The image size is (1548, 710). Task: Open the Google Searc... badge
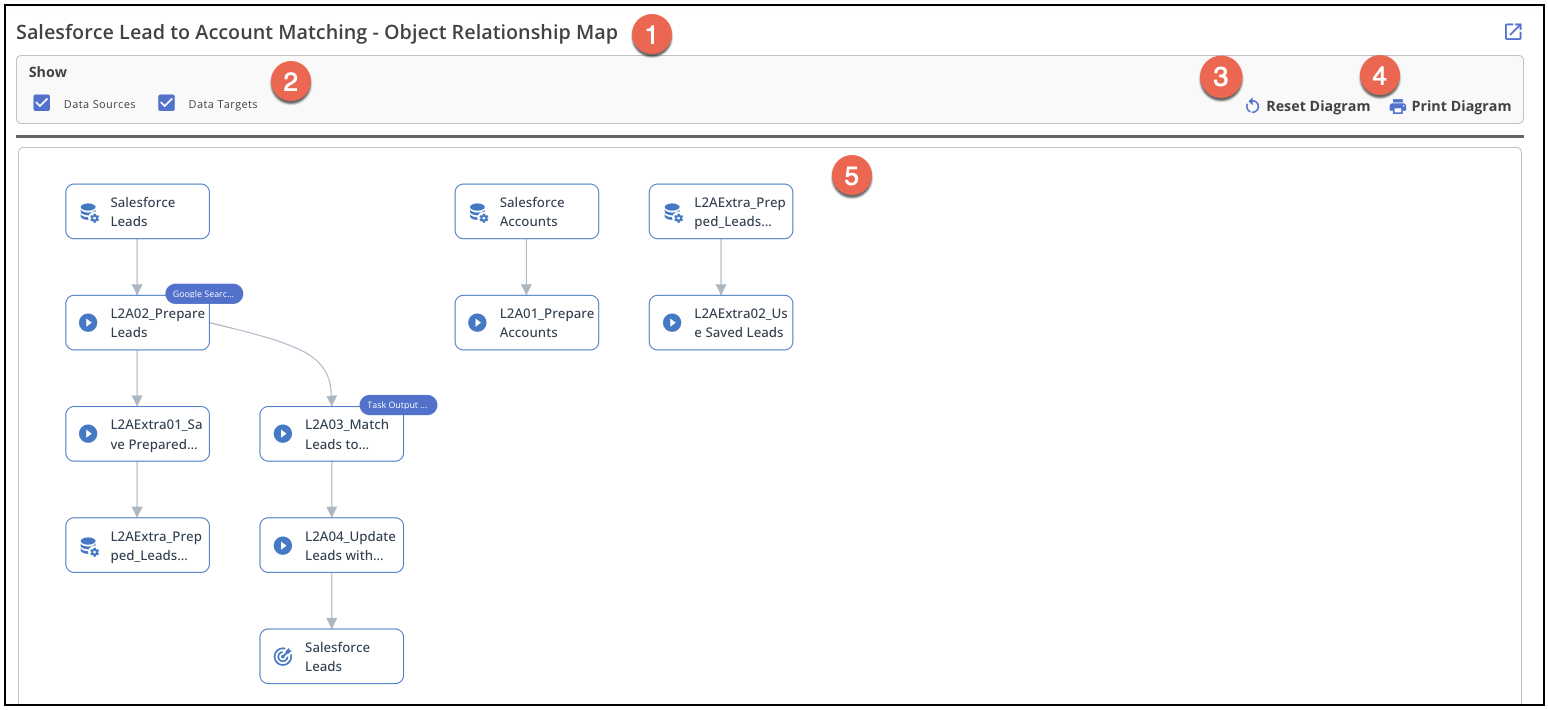[x=204, y=294]
